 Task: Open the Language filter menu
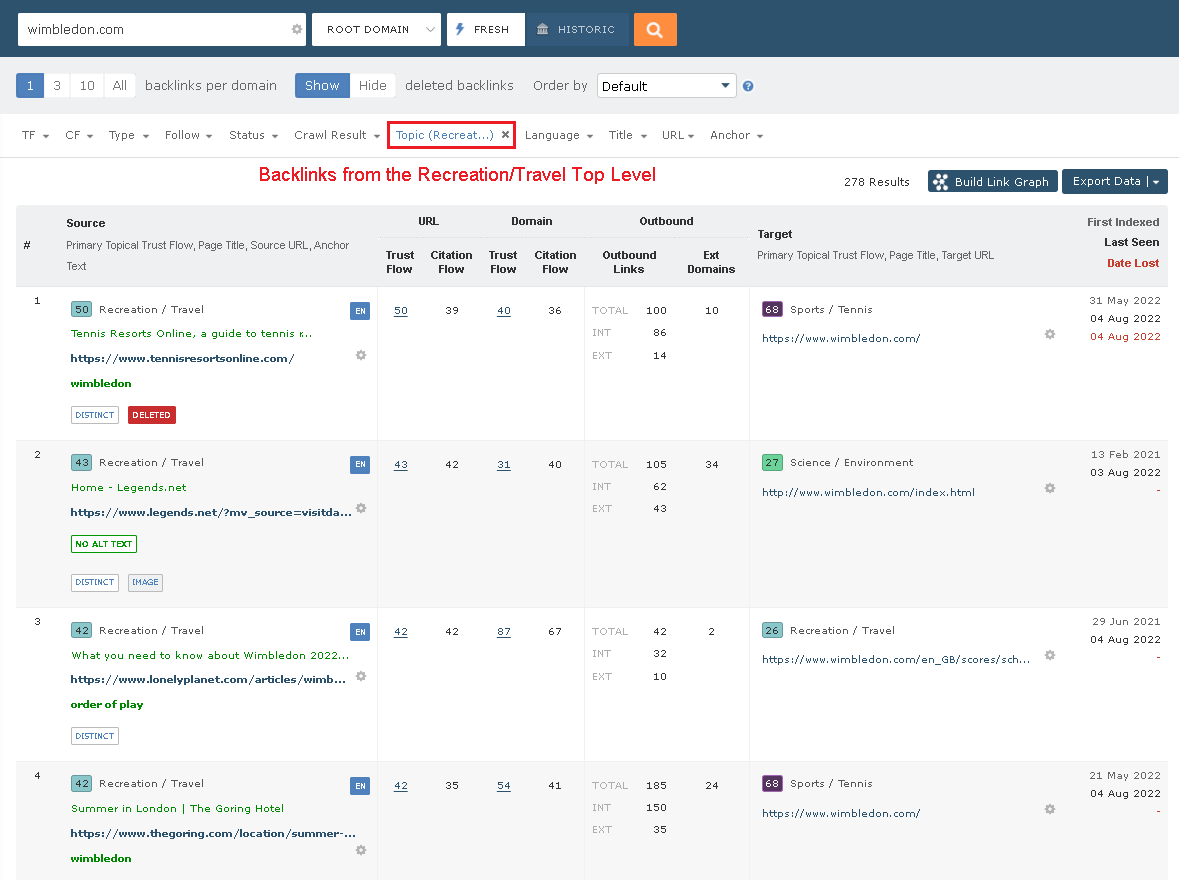point(560,135)
